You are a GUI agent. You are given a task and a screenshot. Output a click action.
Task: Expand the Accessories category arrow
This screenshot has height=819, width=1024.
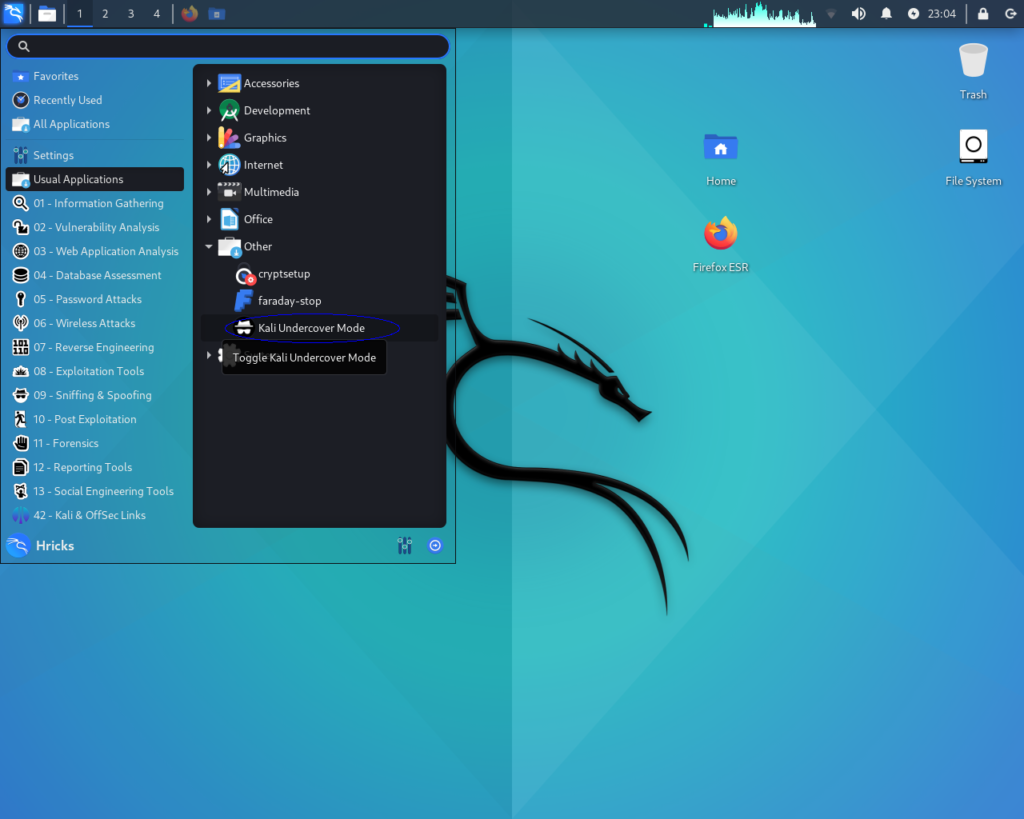pyautogui.click(x=208, y=83)
